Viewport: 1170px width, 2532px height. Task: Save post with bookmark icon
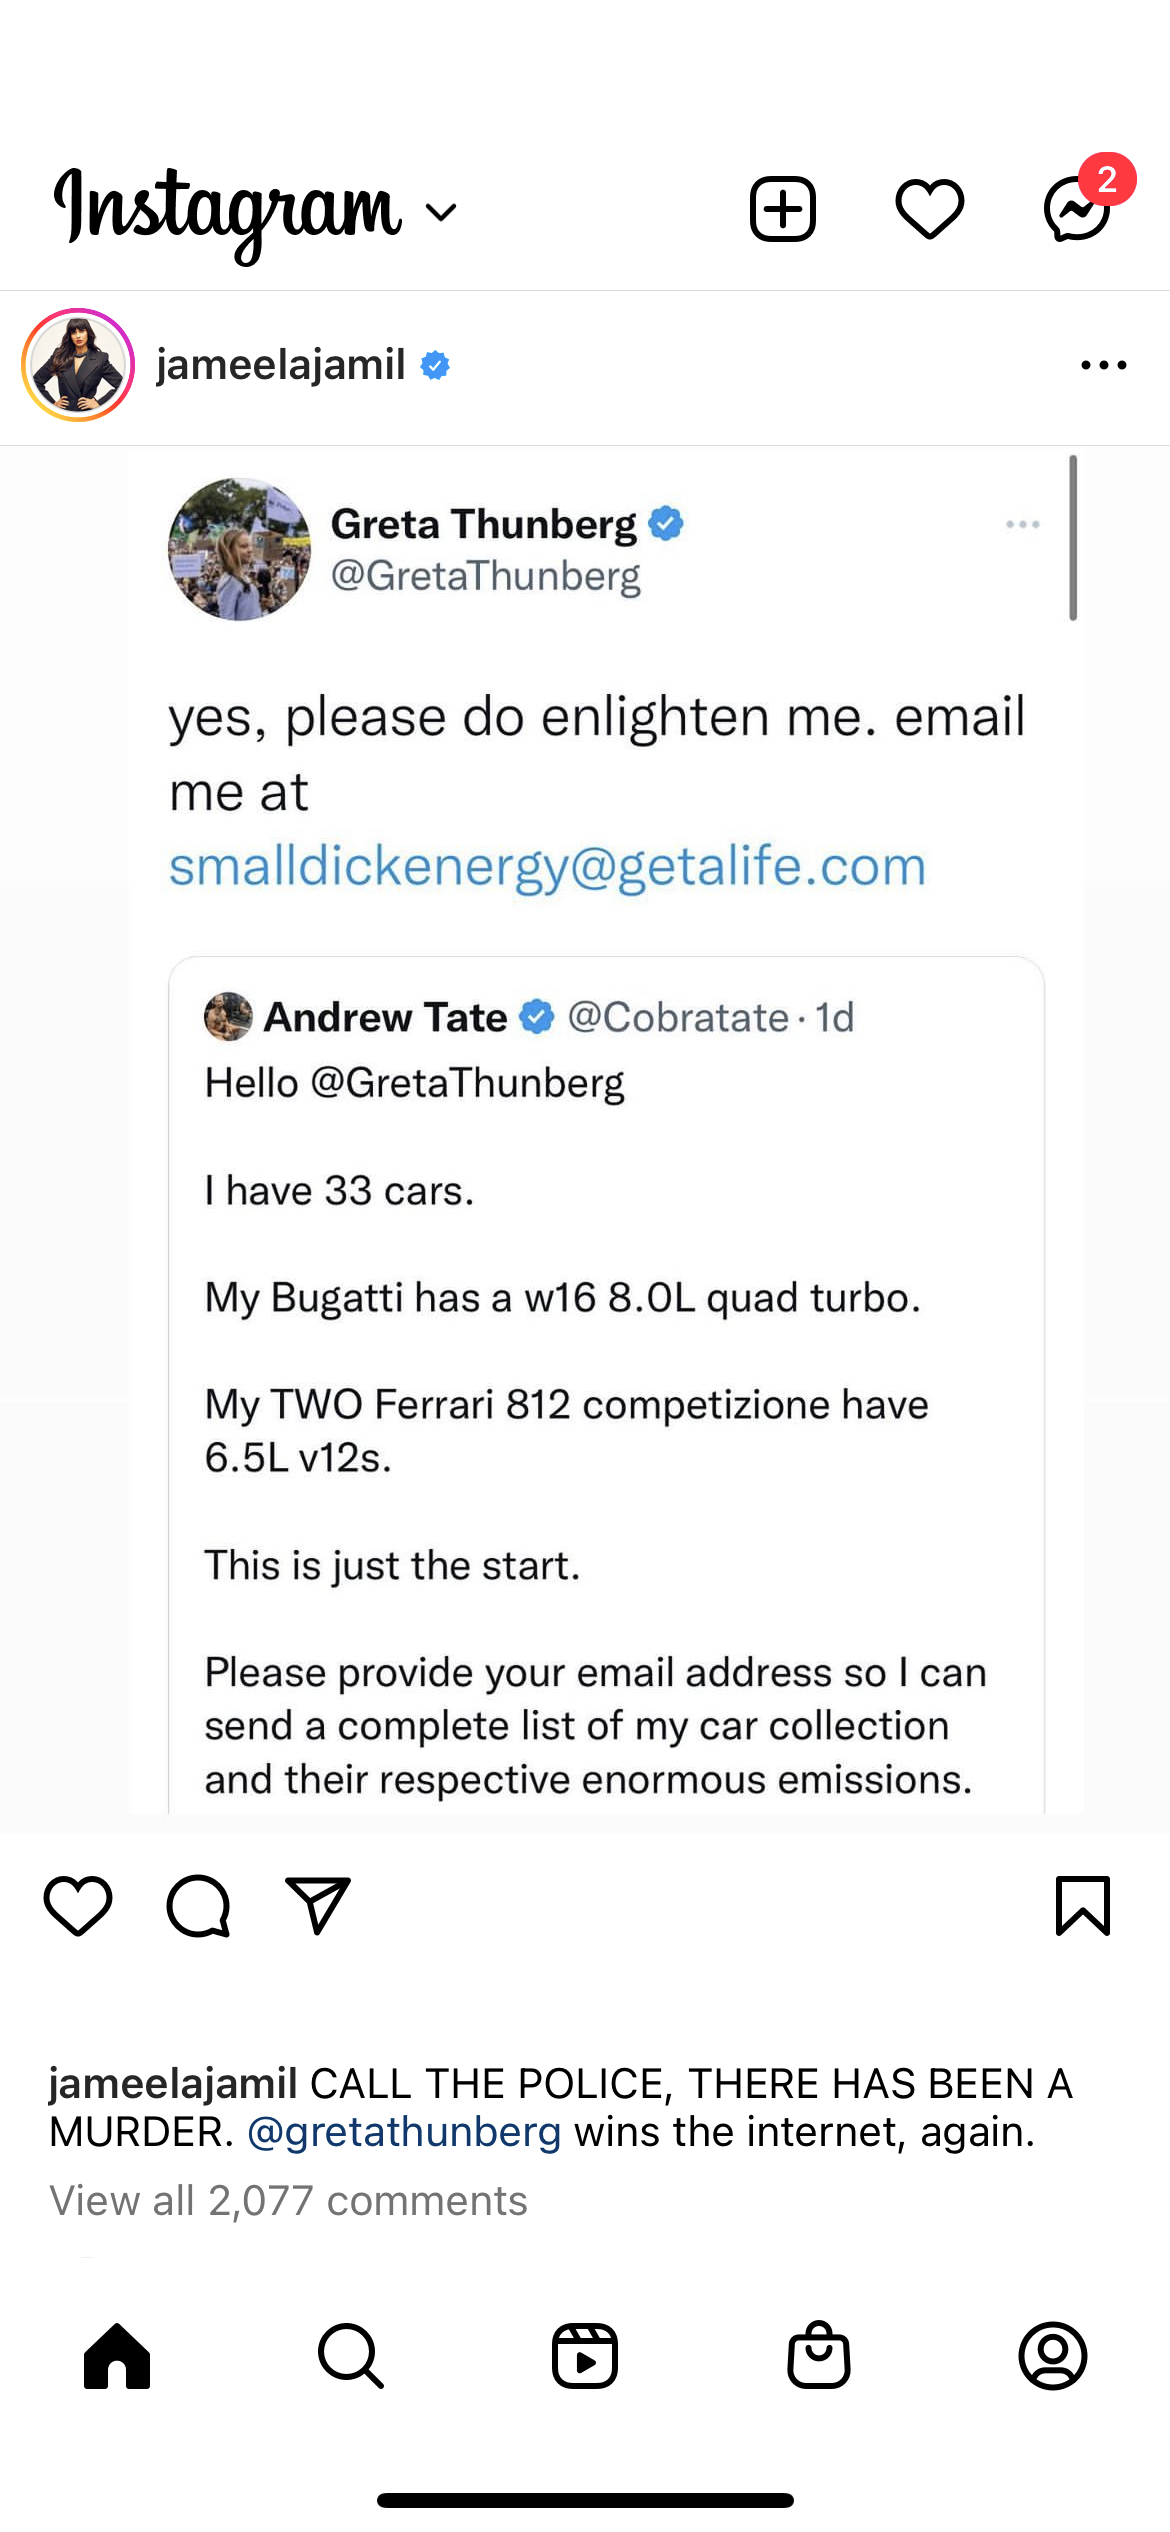[1083, 1906]
